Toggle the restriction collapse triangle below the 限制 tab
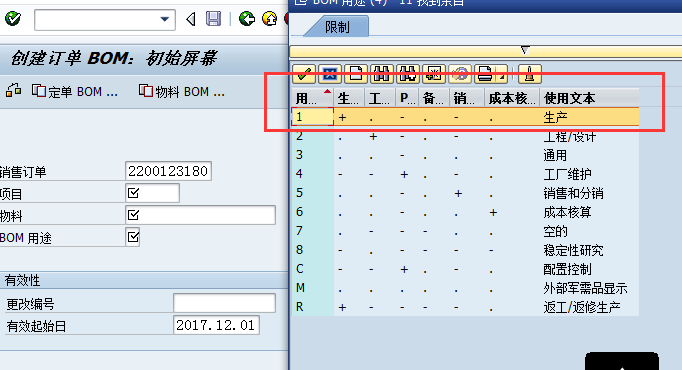This screenshot has width=682, height=370. (x=525, y=50)
